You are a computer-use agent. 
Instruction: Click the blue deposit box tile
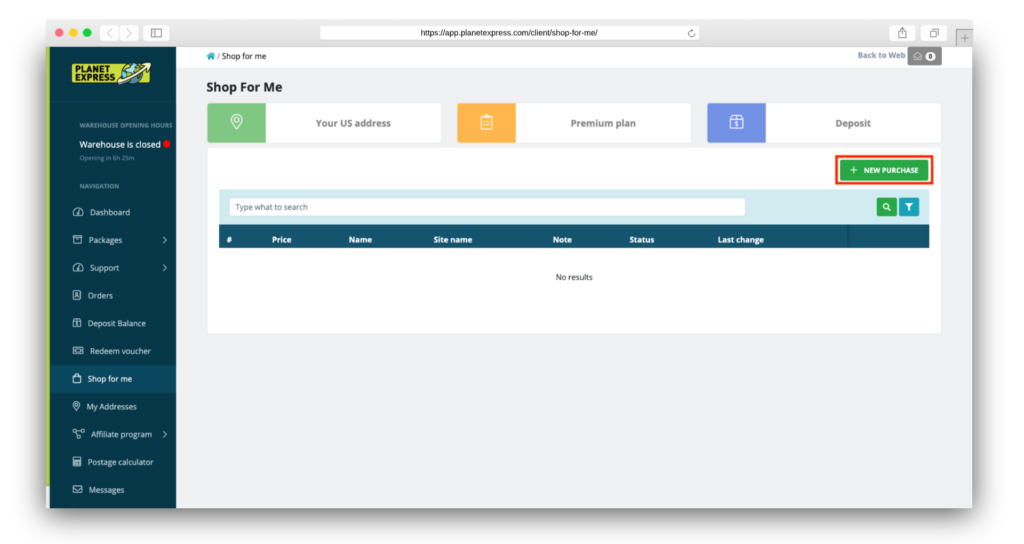[x=737, y=123]
